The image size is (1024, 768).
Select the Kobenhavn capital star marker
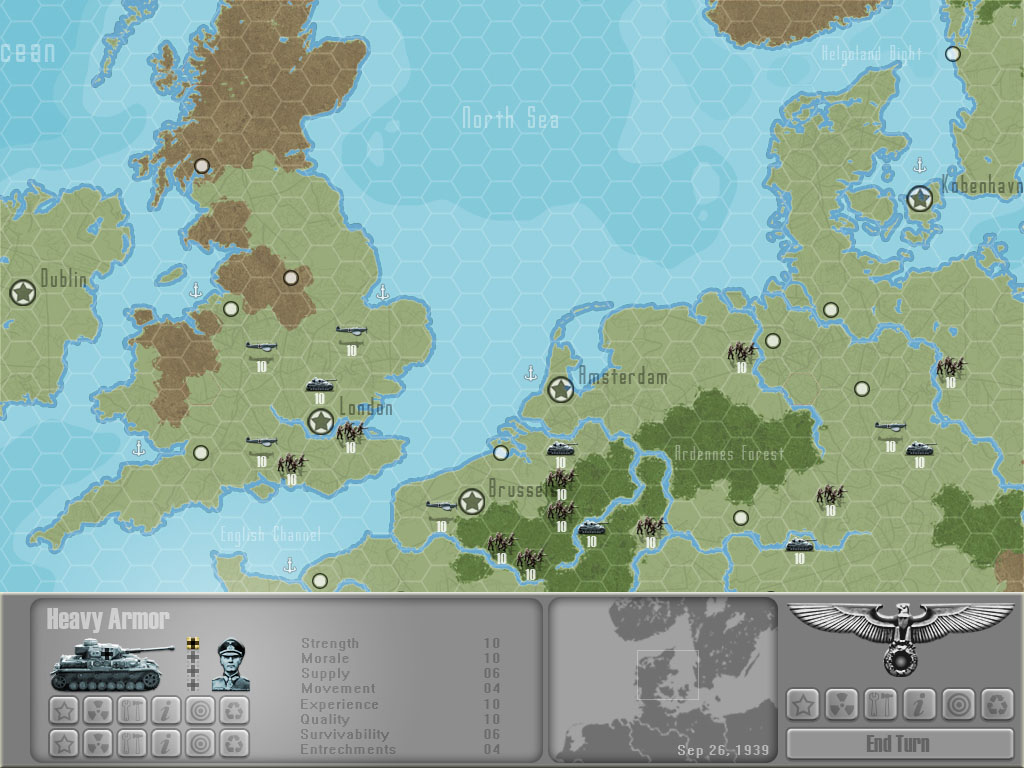(x=919, y=199)
